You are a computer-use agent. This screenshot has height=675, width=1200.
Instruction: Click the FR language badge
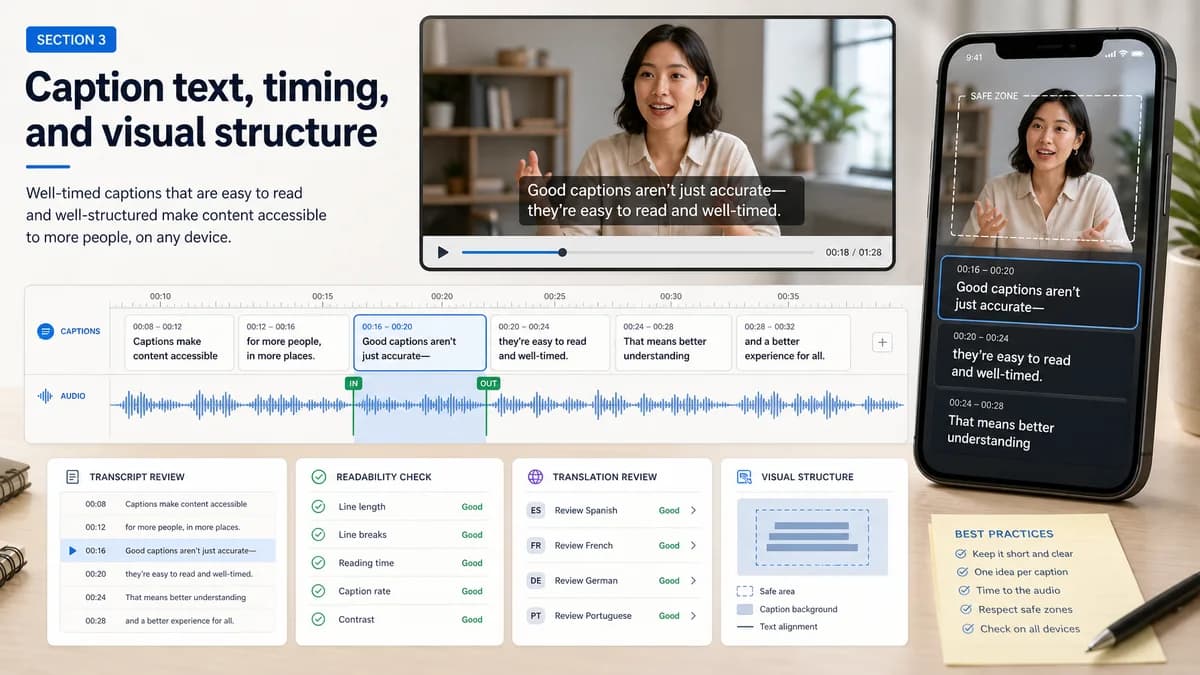[536, 545]
